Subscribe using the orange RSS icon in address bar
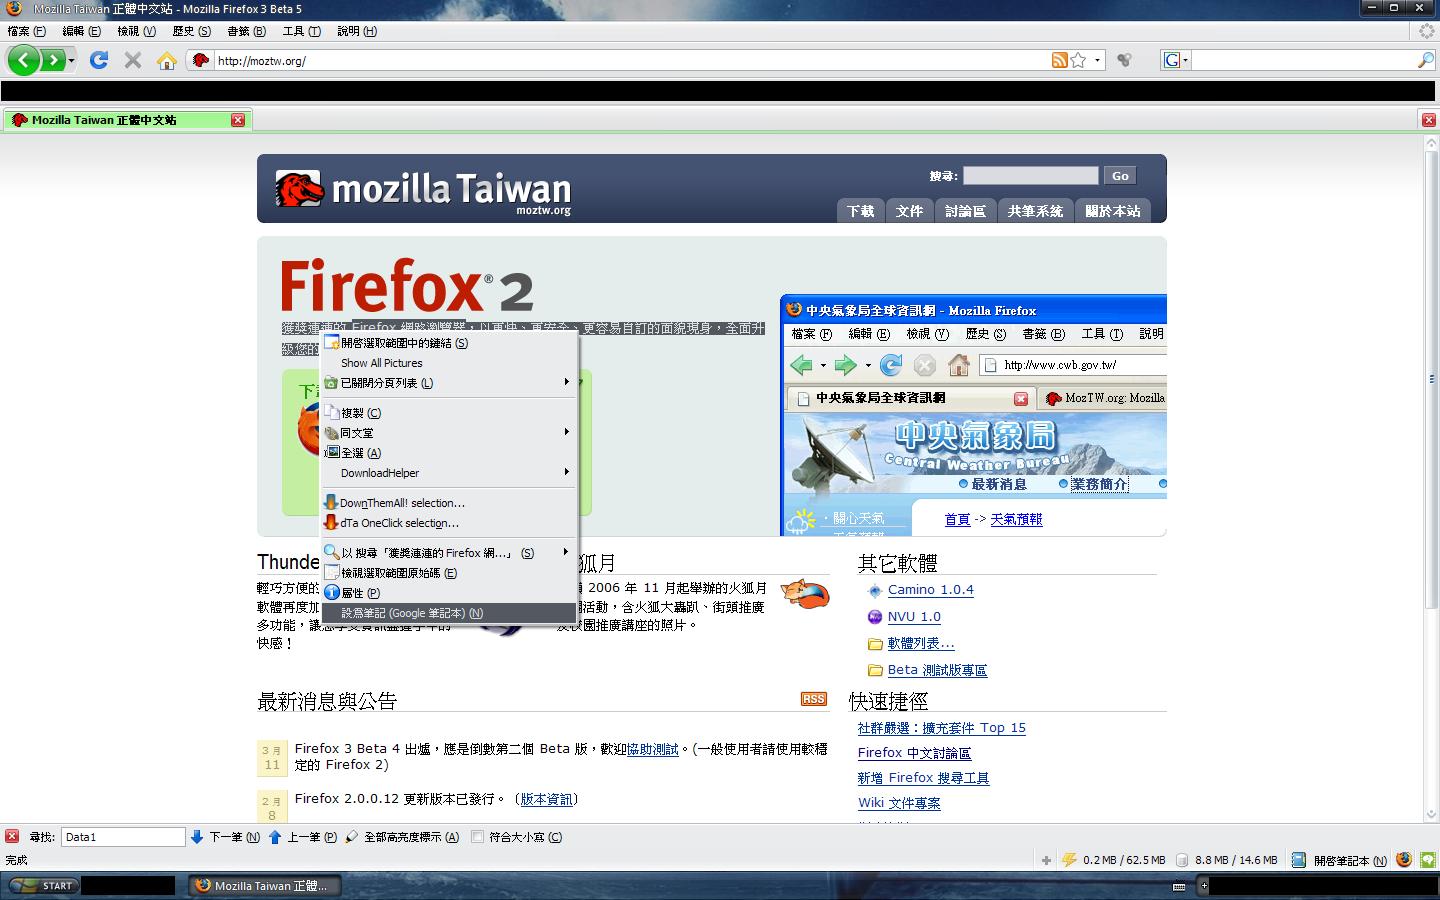The image size is (1440, 900). click(x=1060, y=60)
